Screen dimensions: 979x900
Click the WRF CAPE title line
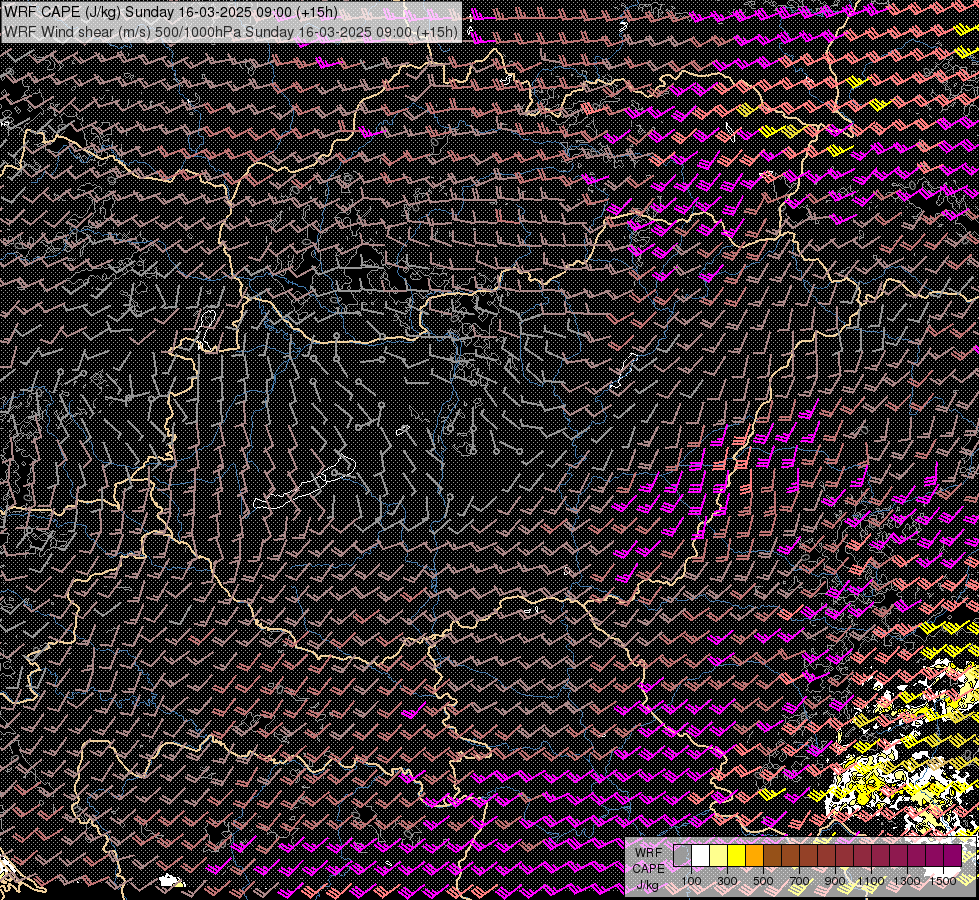click(x=171, y=12)
